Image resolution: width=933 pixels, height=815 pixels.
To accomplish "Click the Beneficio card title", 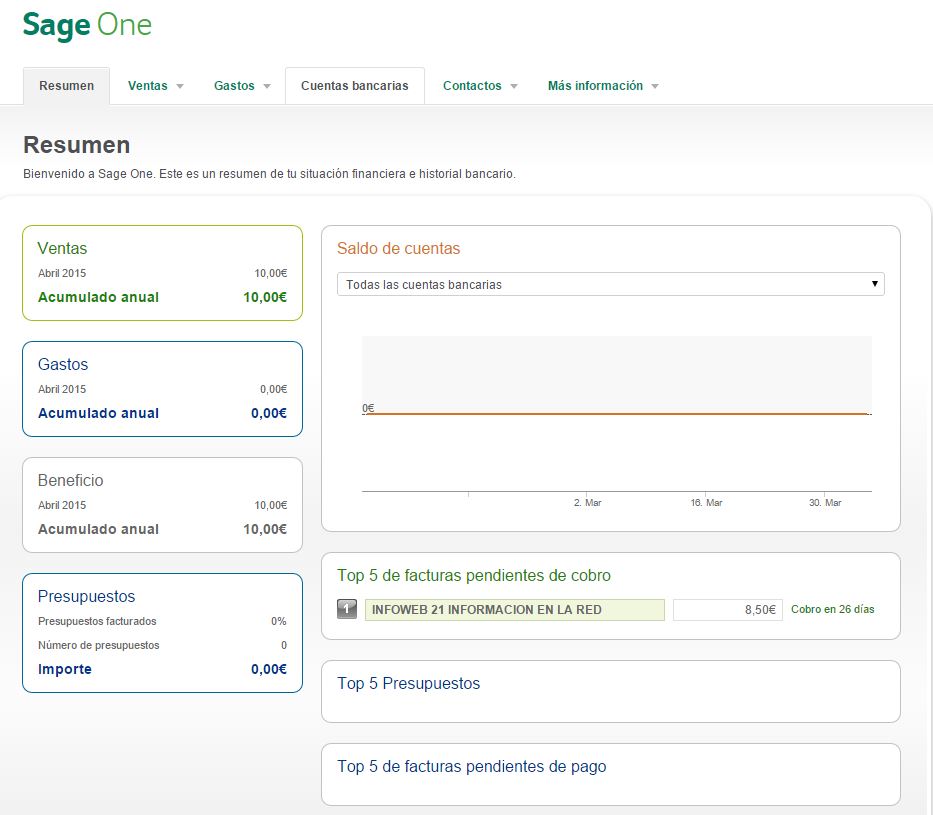I will pyautogui.click(x=70, y=480).
